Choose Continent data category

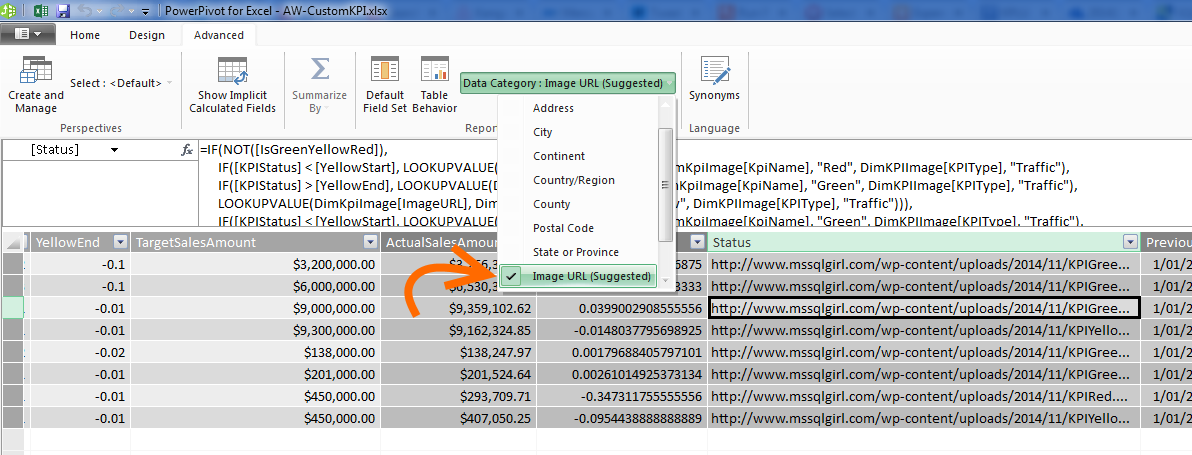(578, 156)
